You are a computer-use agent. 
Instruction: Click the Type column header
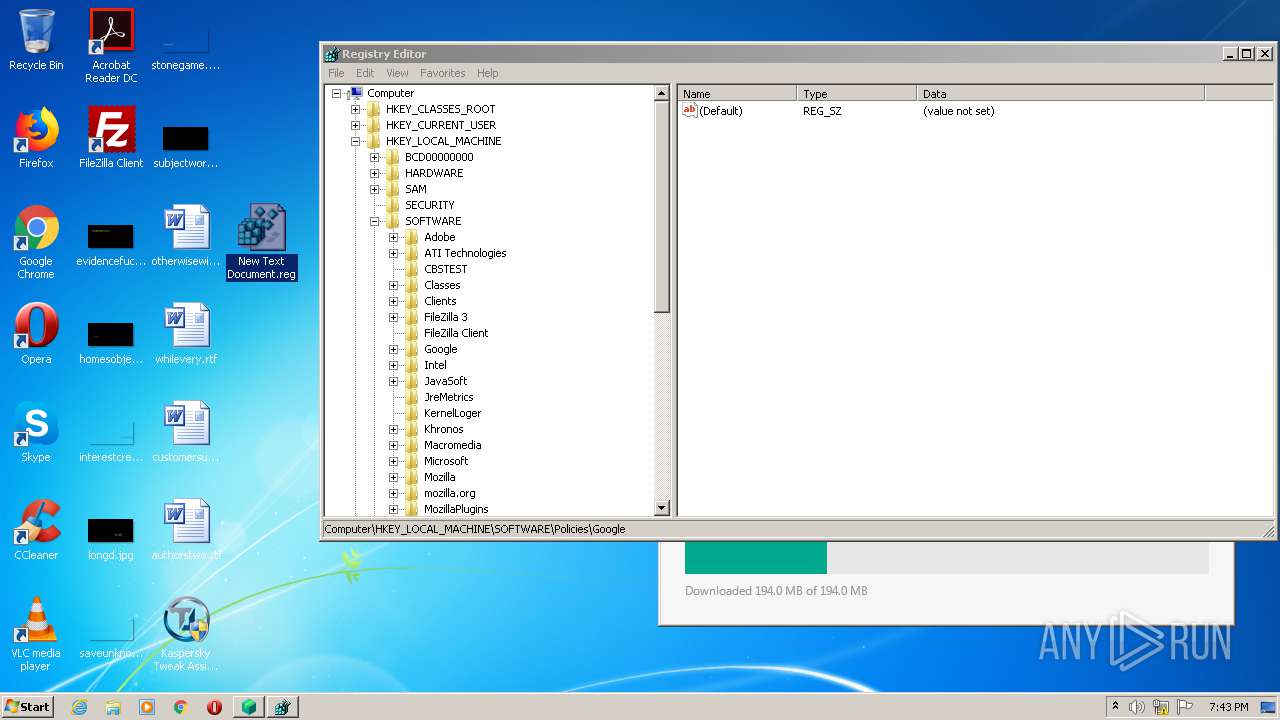[x=857, y=94]
